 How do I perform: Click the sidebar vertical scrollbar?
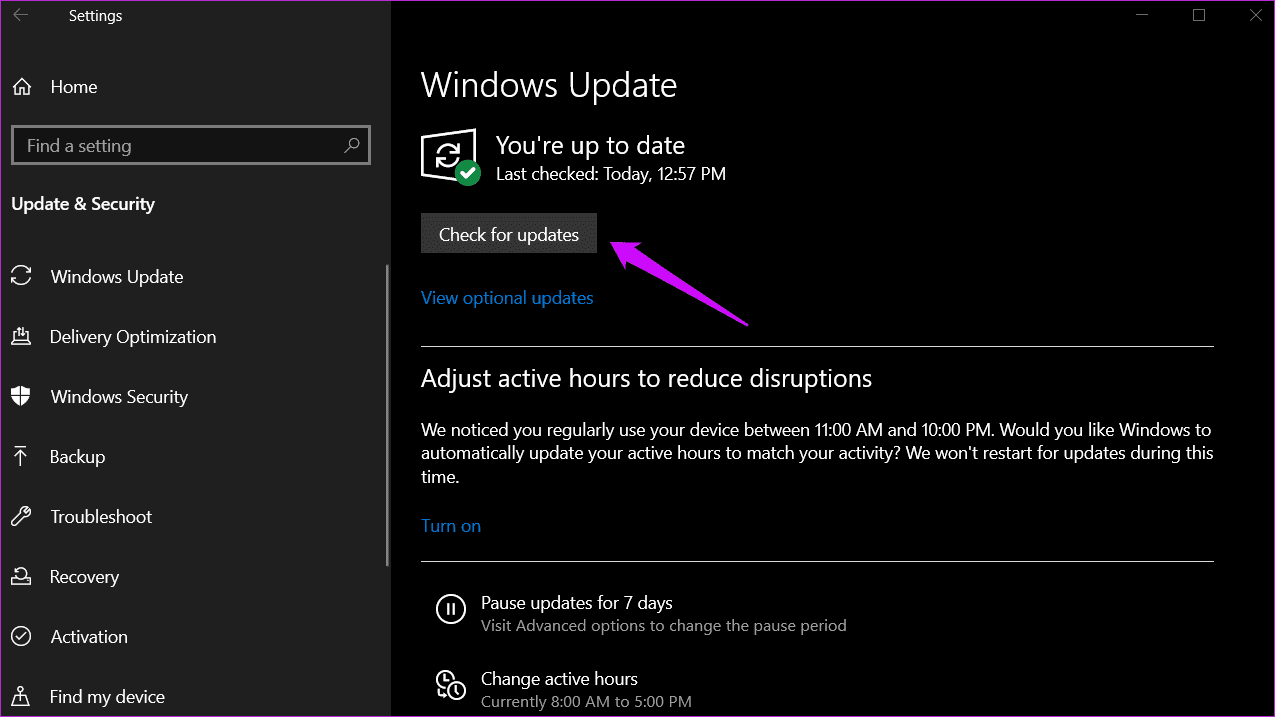(387, 415)
